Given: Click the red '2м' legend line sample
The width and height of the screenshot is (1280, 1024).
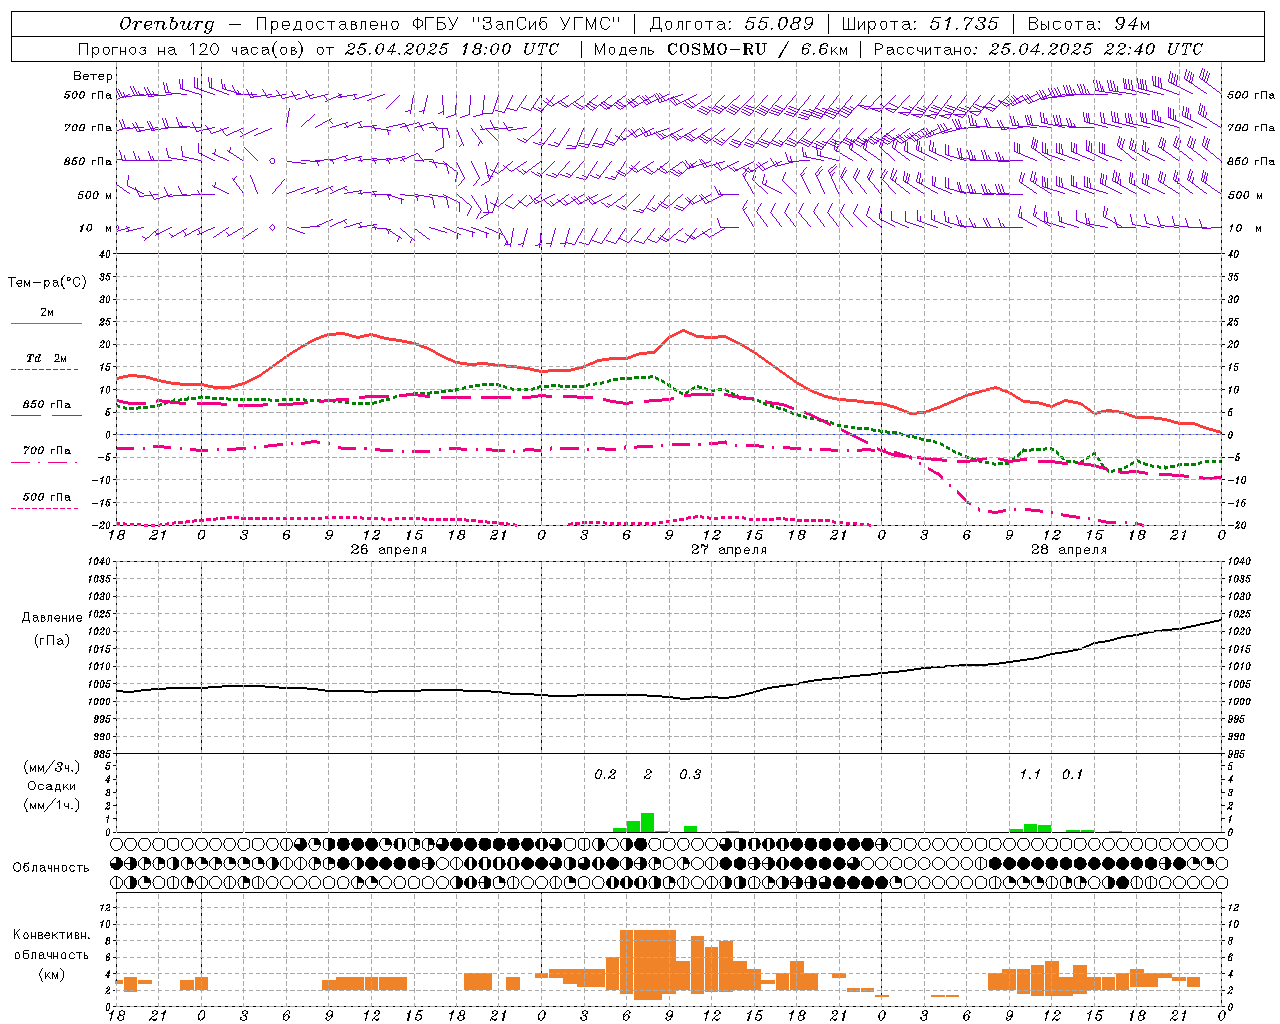Looking at the screenshot, I should 46,323.
